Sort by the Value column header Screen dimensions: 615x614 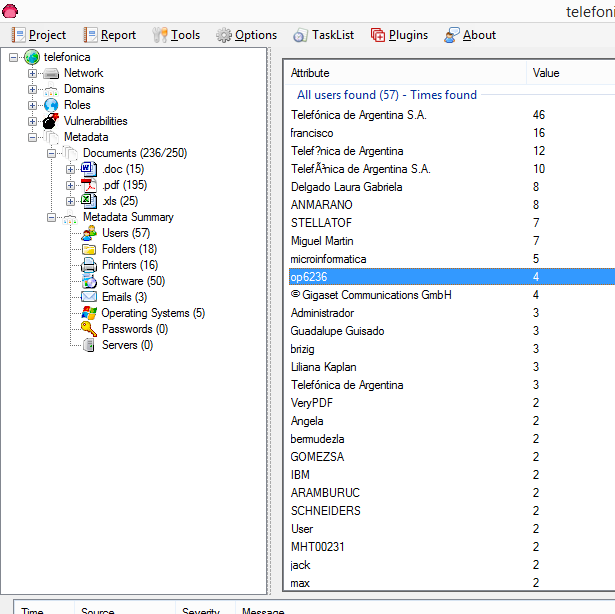pos(571,73)
